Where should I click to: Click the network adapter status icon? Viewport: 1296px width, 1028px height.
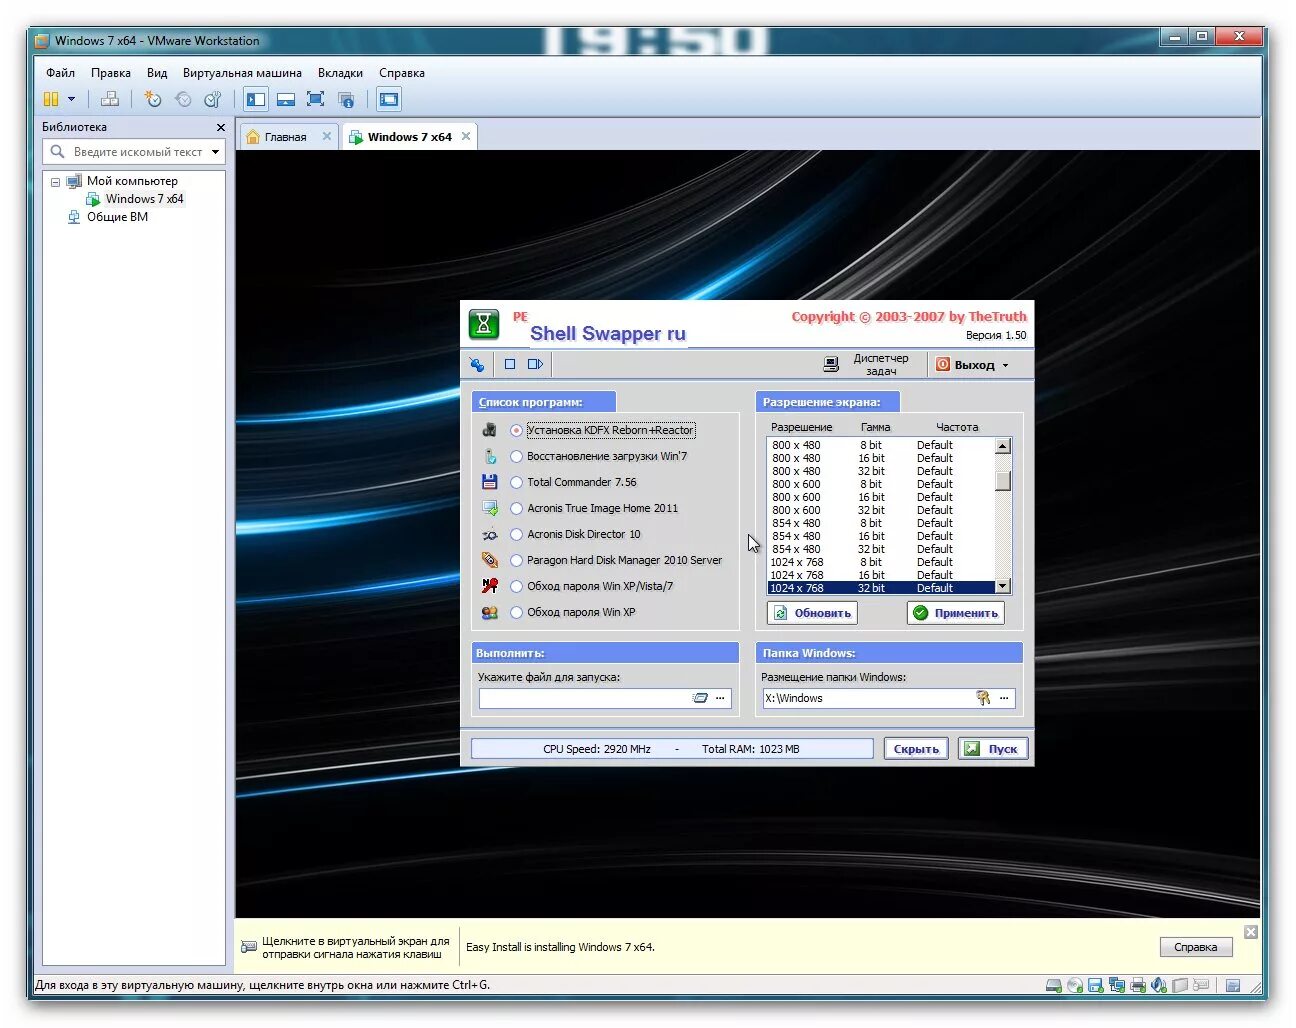pos(1117,985)
